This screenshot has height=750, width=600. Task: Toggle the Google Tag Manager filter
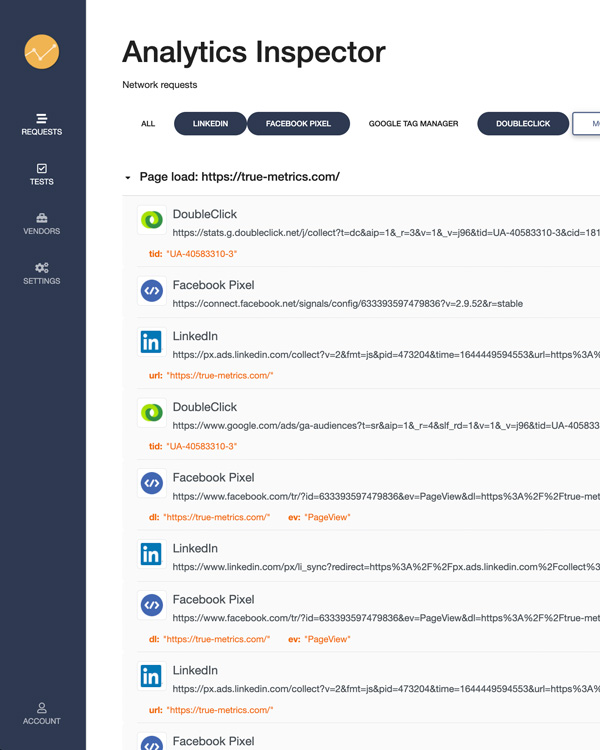(413, 123)
